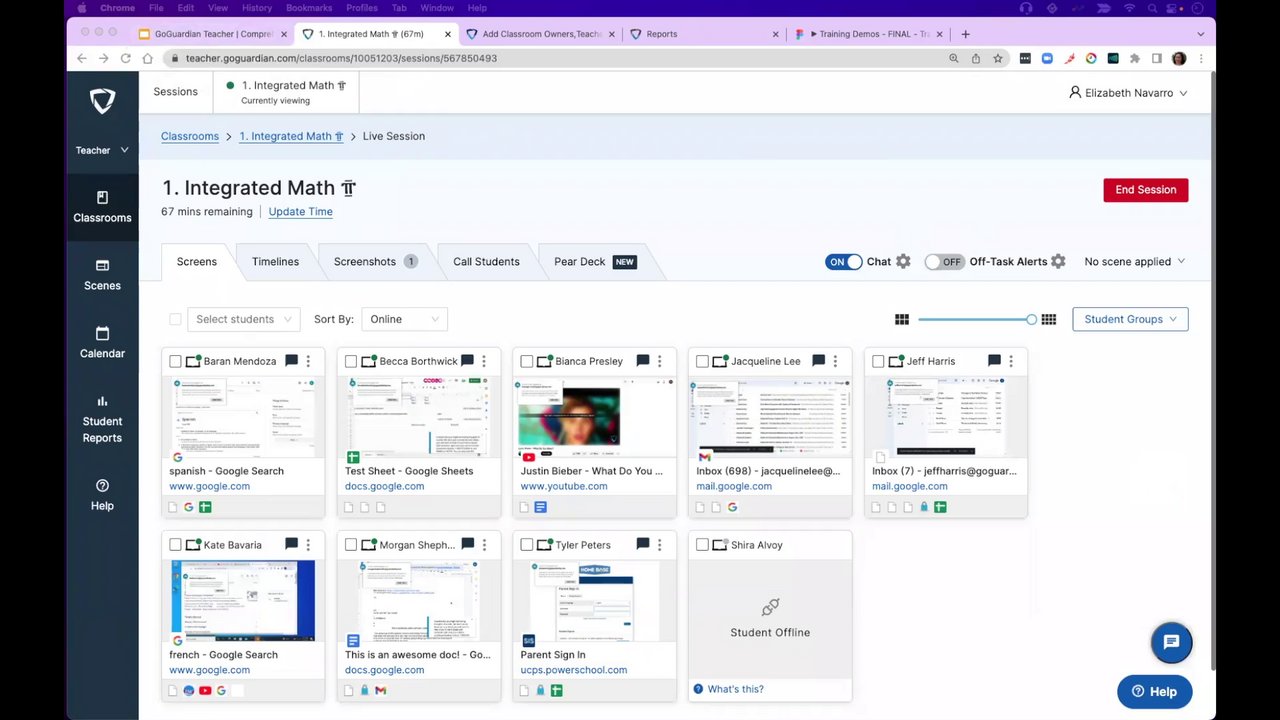Open Baran Mendoza's more options menu
Screen dimensions: 1280x720
coord(308,361)
